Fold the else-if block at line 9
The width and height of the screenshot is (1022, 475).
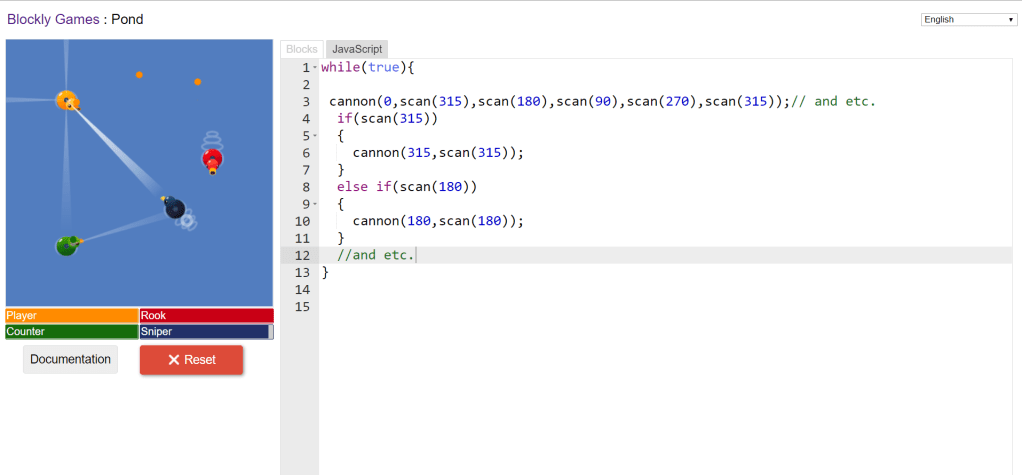point(315,204)
